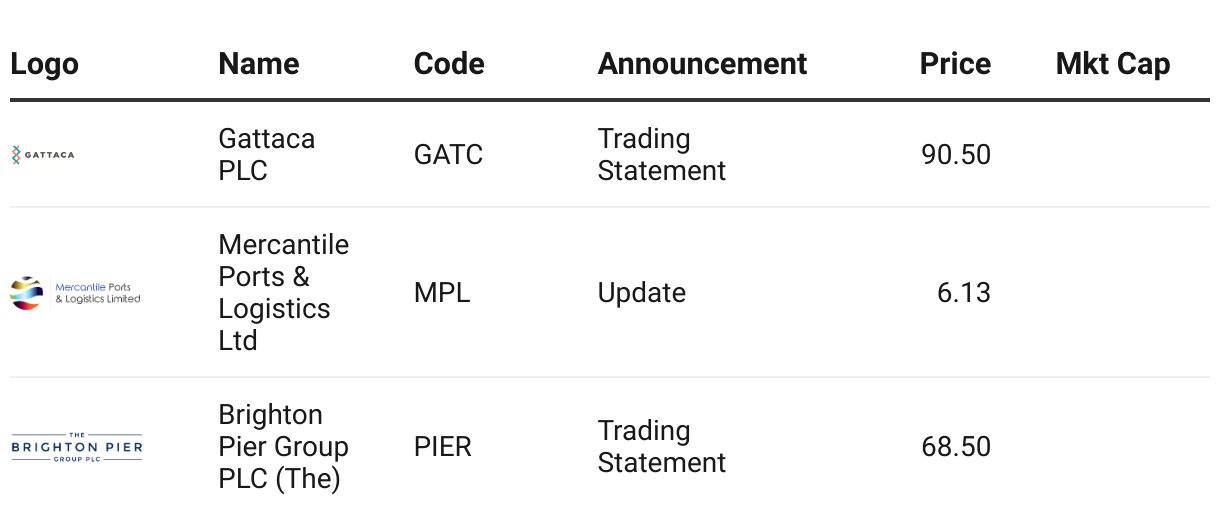Open the Gattaca PLC company name

pos(267,154)
